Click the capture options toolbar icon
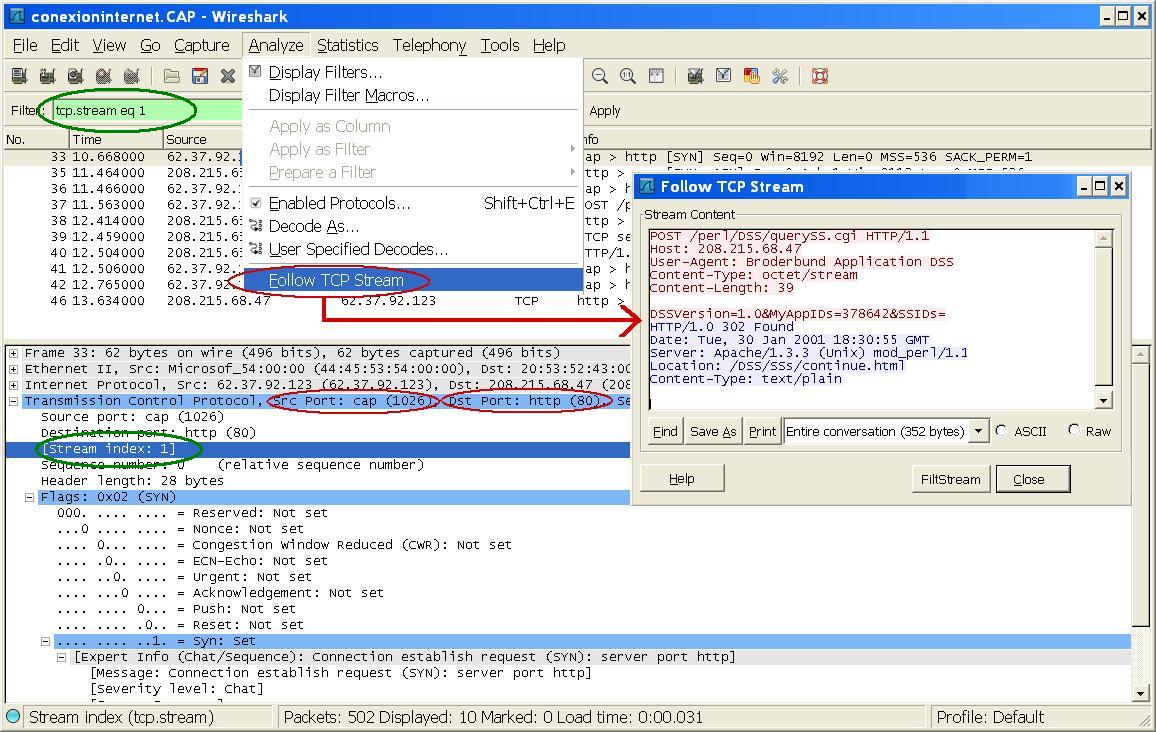This screenshot has width=1156, height=732. point(47,76)
